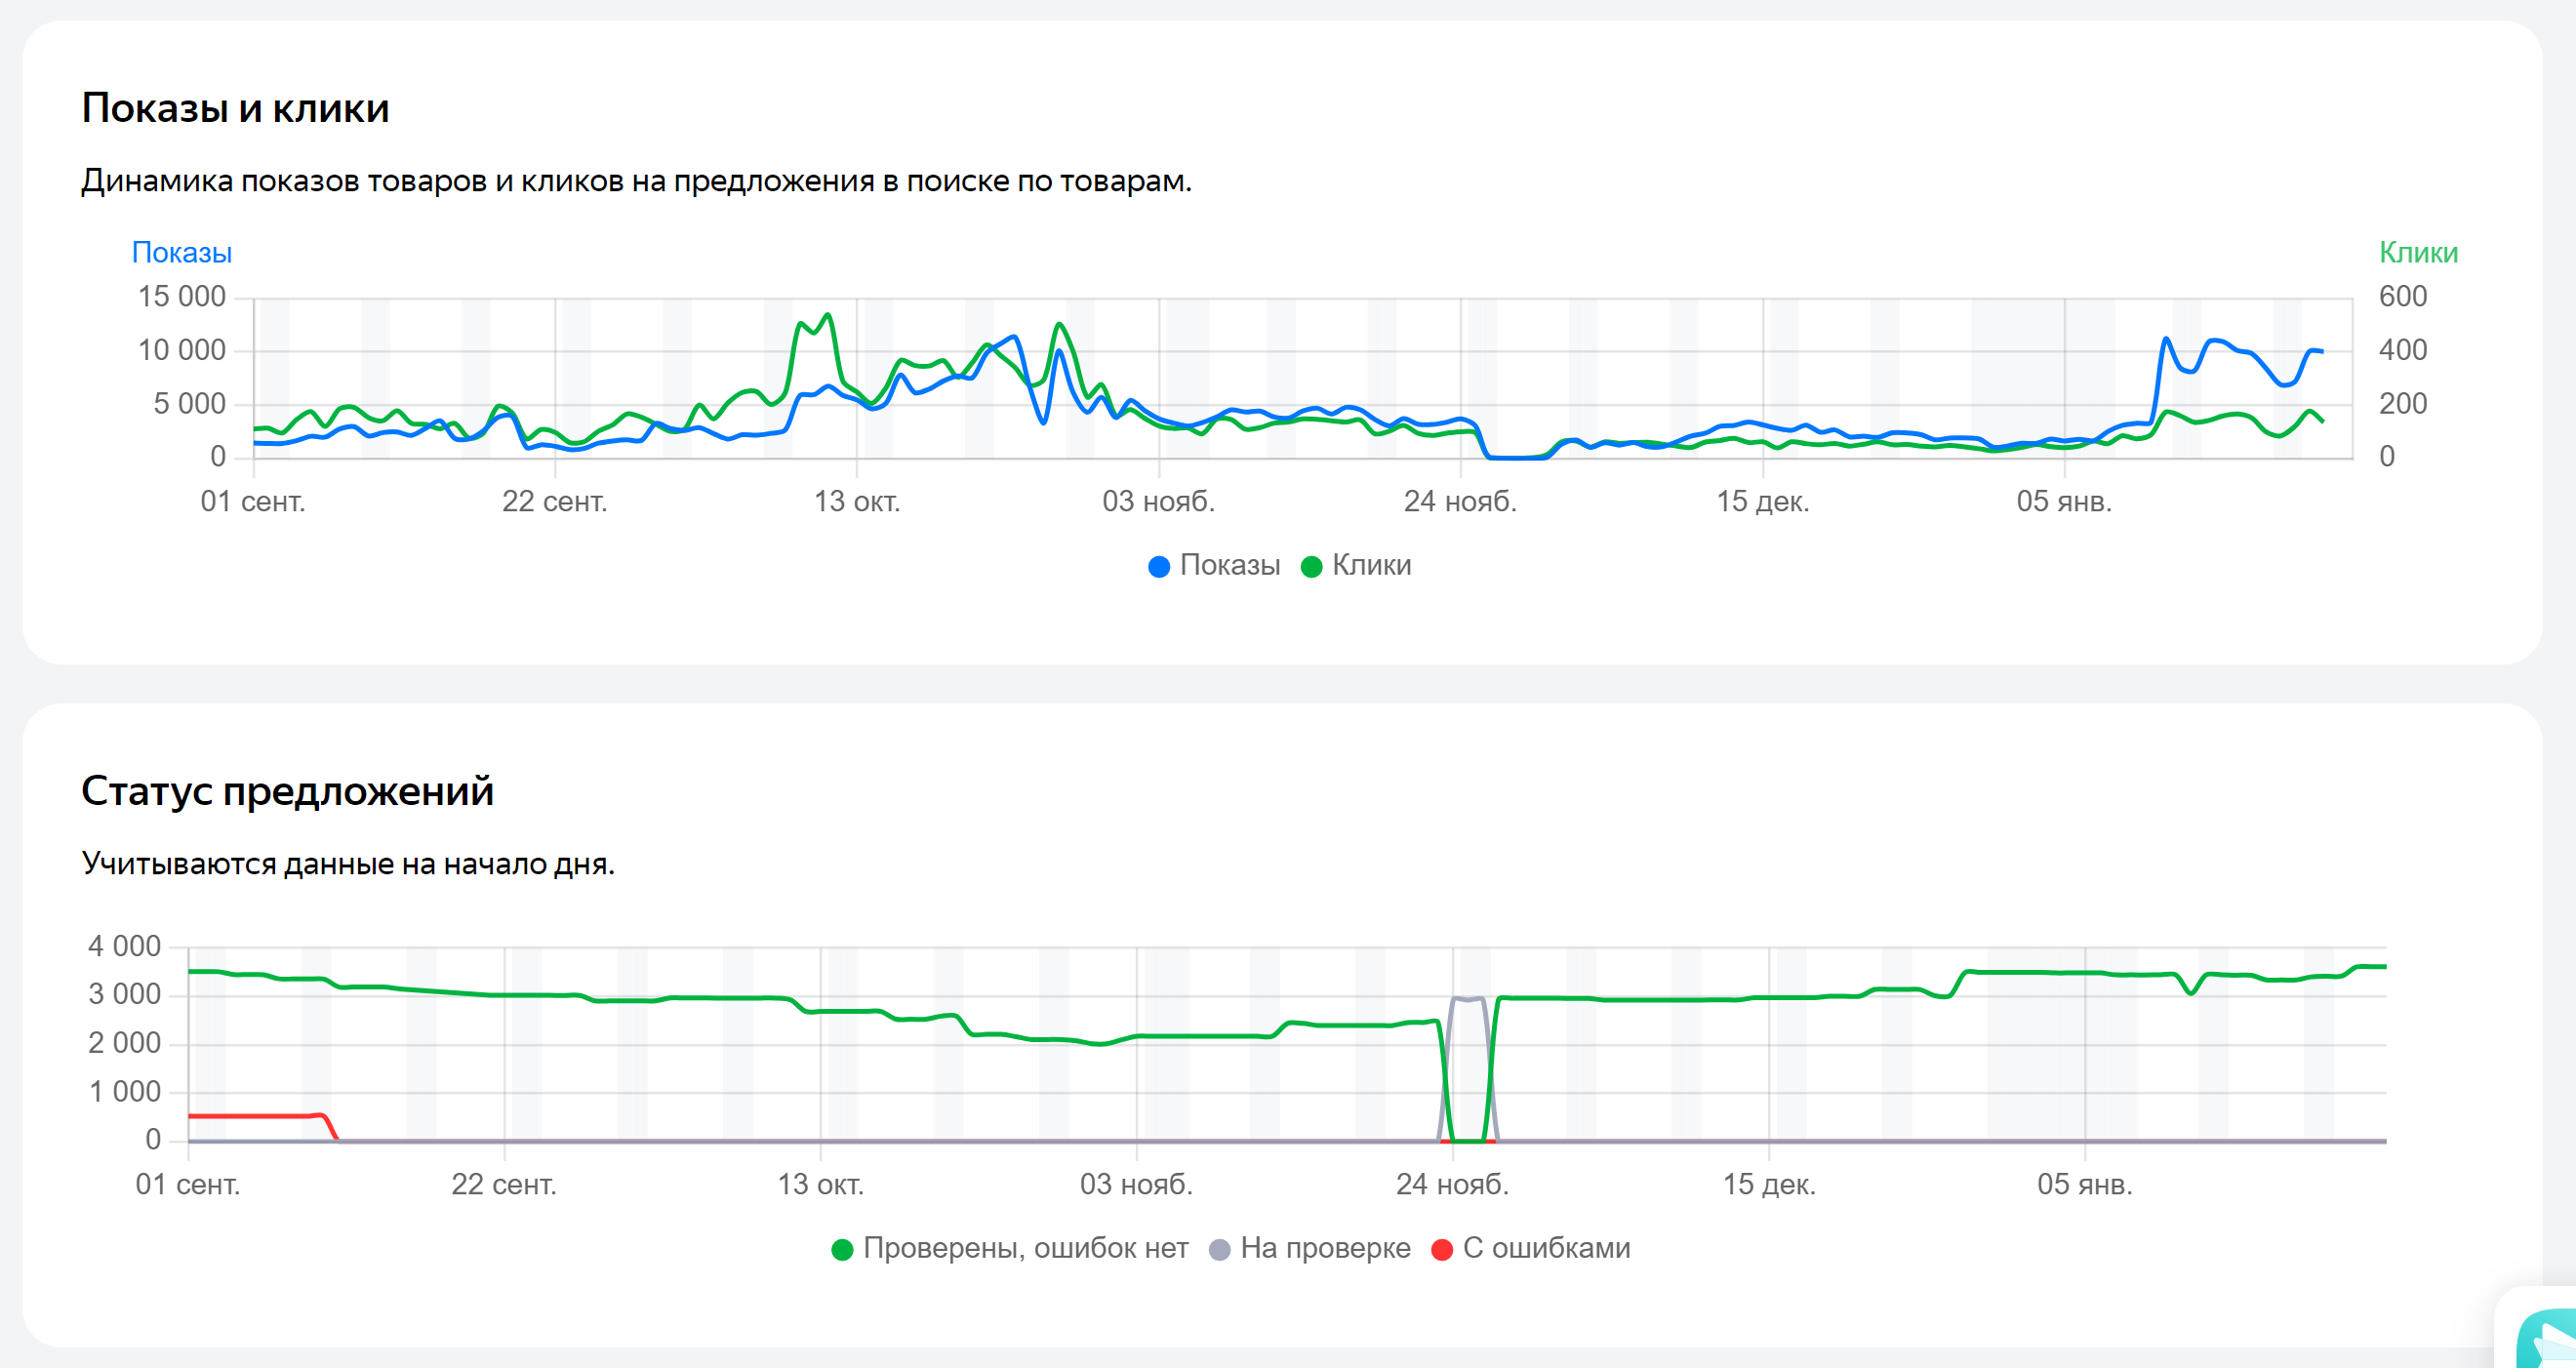2576x1368 pixels.
Task: Click the Динамика показов товаров description text
Action: (x=636, y=181)
